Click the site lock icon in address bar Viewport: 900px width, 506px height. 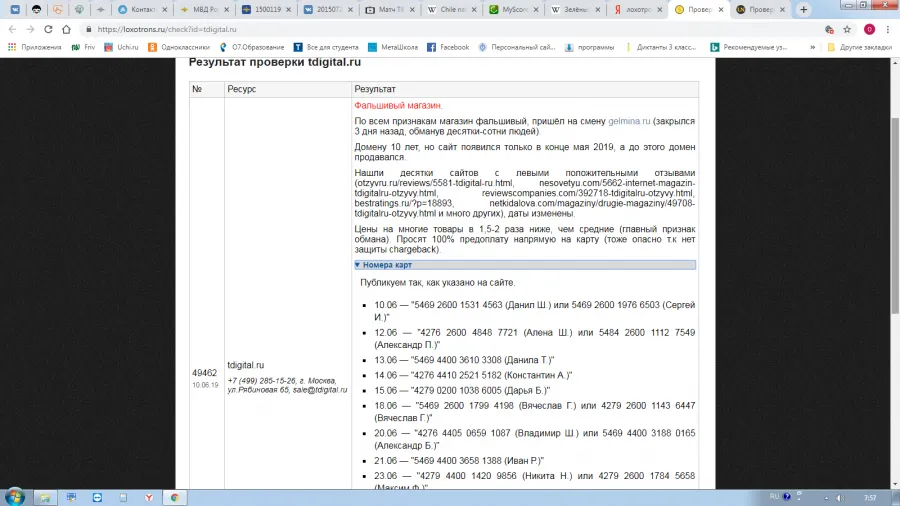[88, 29]
